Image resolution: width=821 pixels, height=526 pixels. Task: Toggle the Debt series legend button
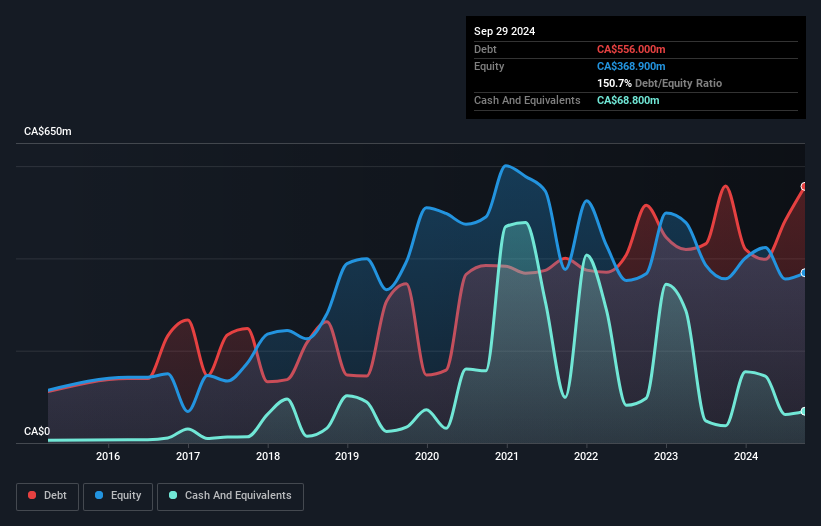pos(48,496)
